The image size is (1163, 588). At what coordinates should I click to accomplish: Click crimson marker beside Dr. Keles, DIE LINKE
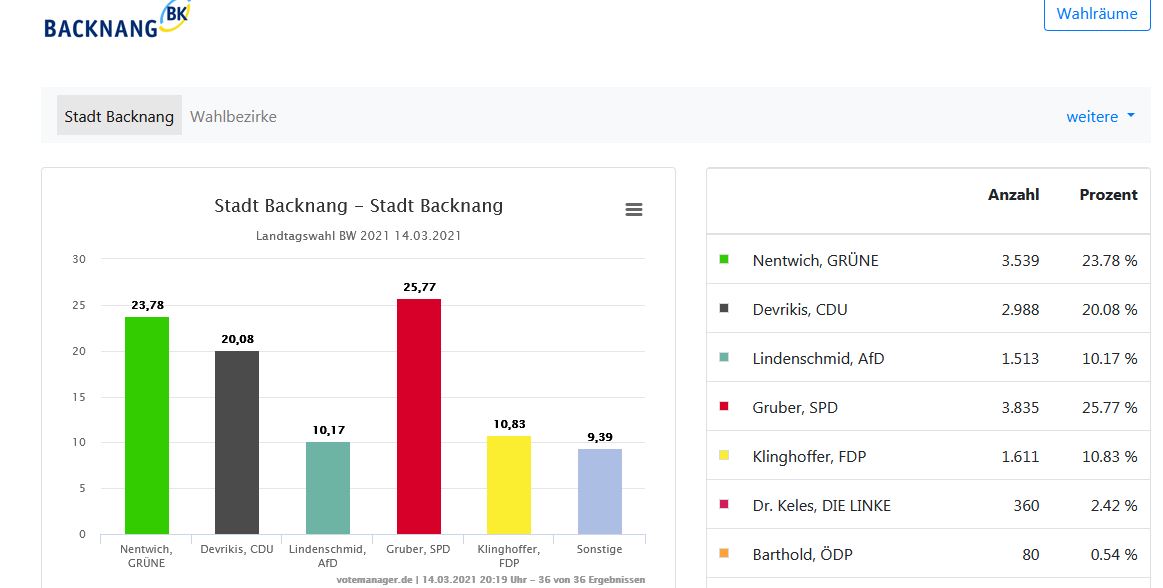coord(724,505)
